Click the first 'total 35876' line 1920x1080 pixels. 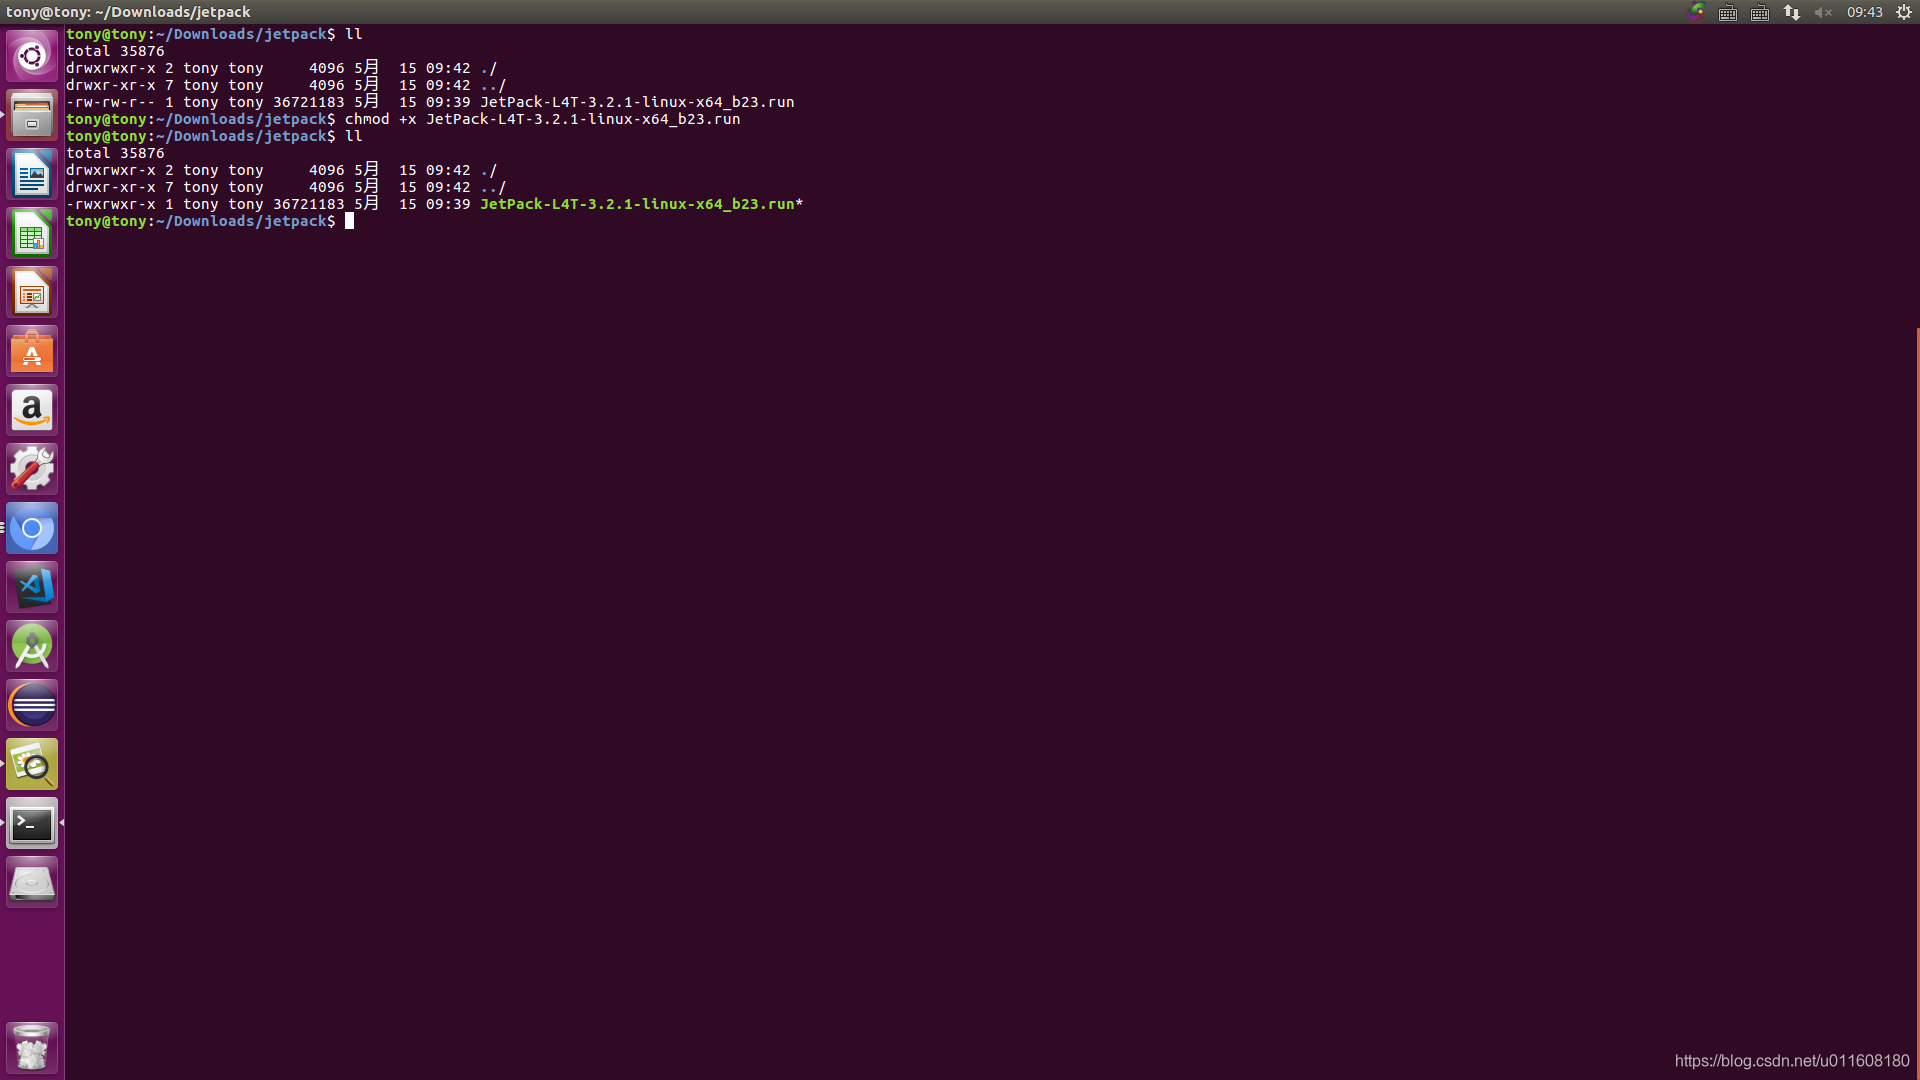click(x=115, y=51)
